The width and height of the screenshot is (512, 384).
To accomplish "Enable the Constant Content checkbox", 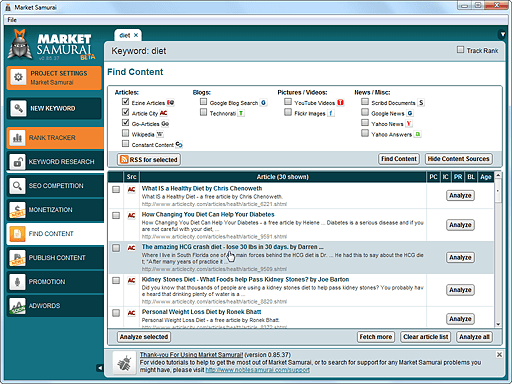I will point(125,144).
